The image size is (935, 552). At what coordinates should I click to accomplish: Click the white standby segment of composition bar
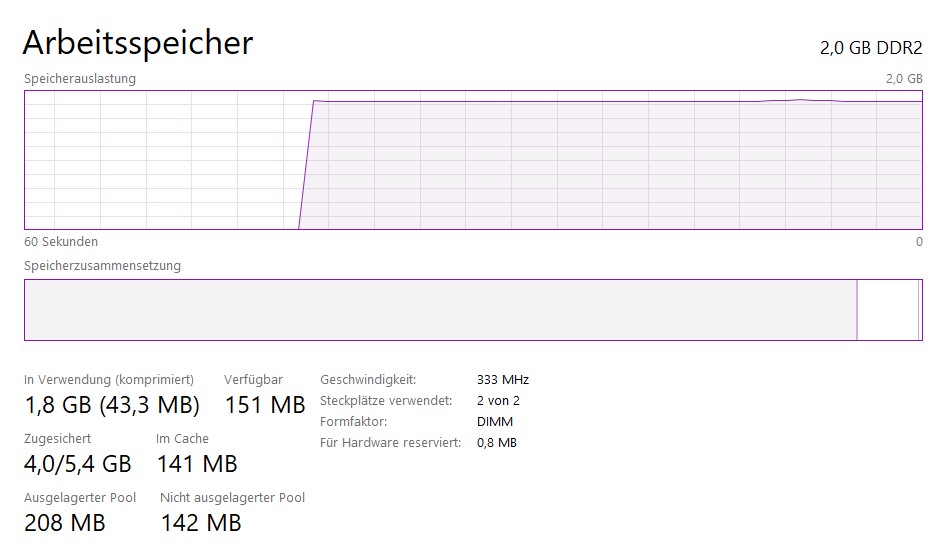pos(887,310)
